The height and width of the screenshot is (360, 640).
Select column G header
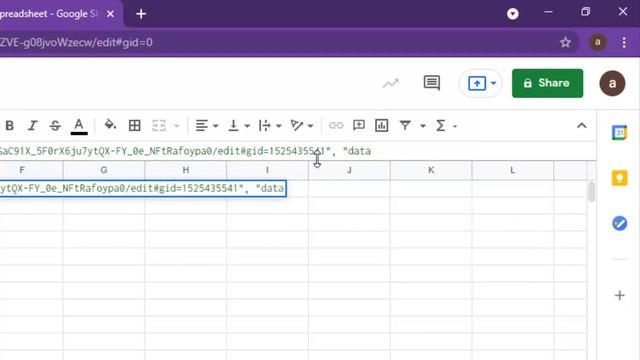click(x=104, y=170)
